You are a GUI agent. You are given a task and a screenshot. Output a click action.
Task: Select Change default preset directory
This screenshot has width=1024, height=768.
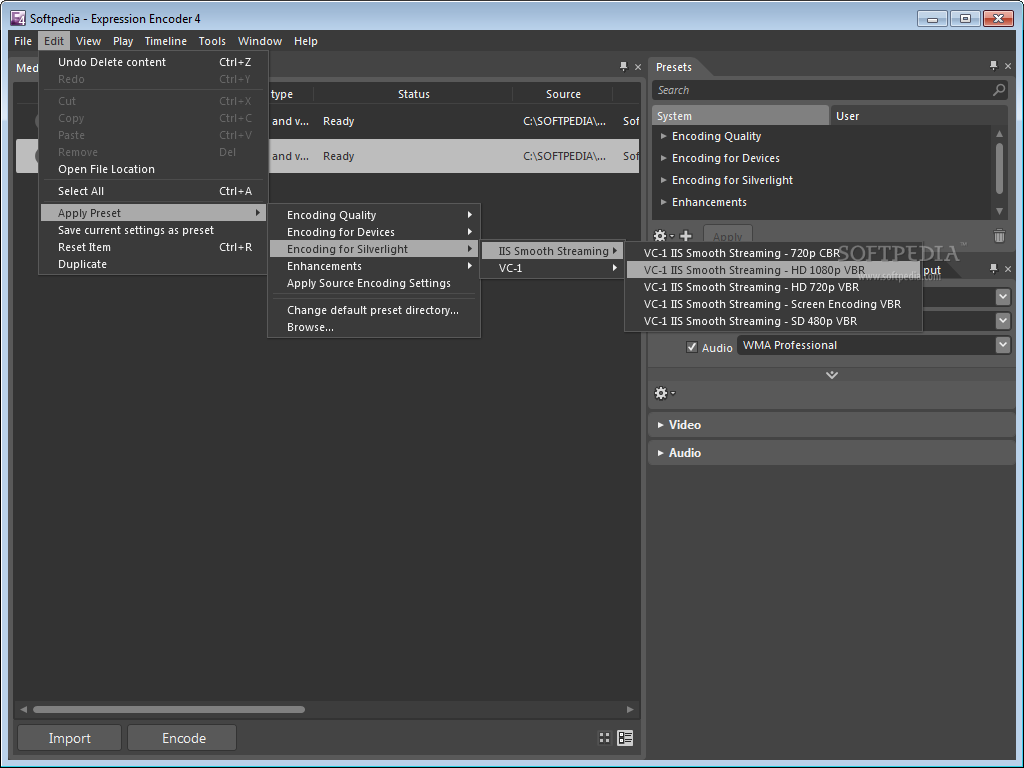[374, 310]
